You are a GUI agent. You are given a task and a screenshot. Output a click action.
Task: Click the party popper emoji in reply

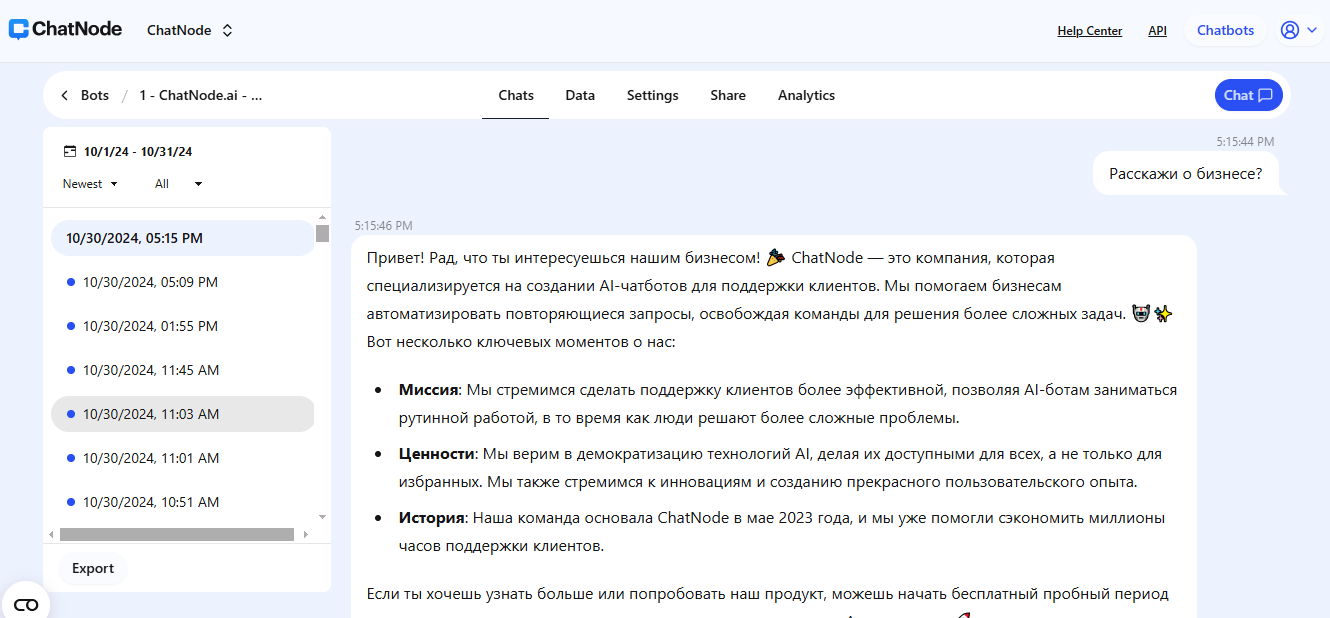point(776,258)
